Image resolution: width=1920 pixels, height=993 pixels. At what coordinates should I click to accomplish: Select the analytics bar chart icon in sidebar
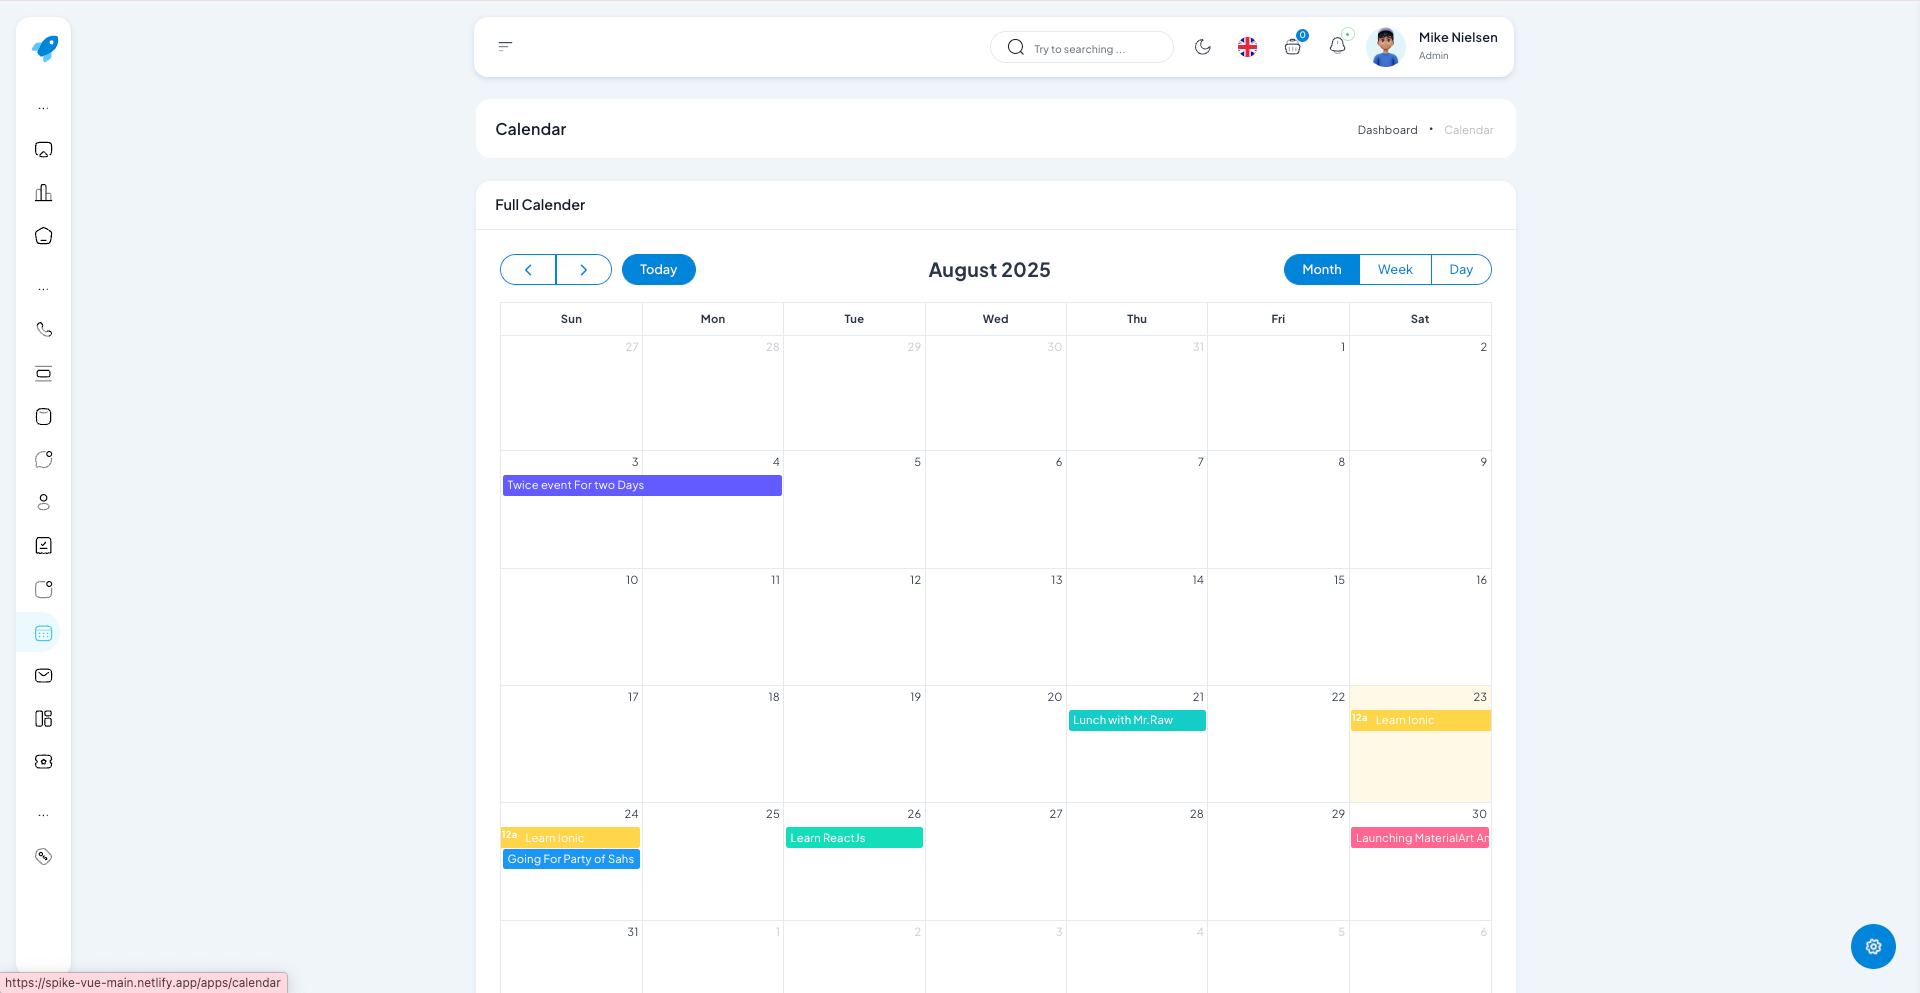click(43, 192)
